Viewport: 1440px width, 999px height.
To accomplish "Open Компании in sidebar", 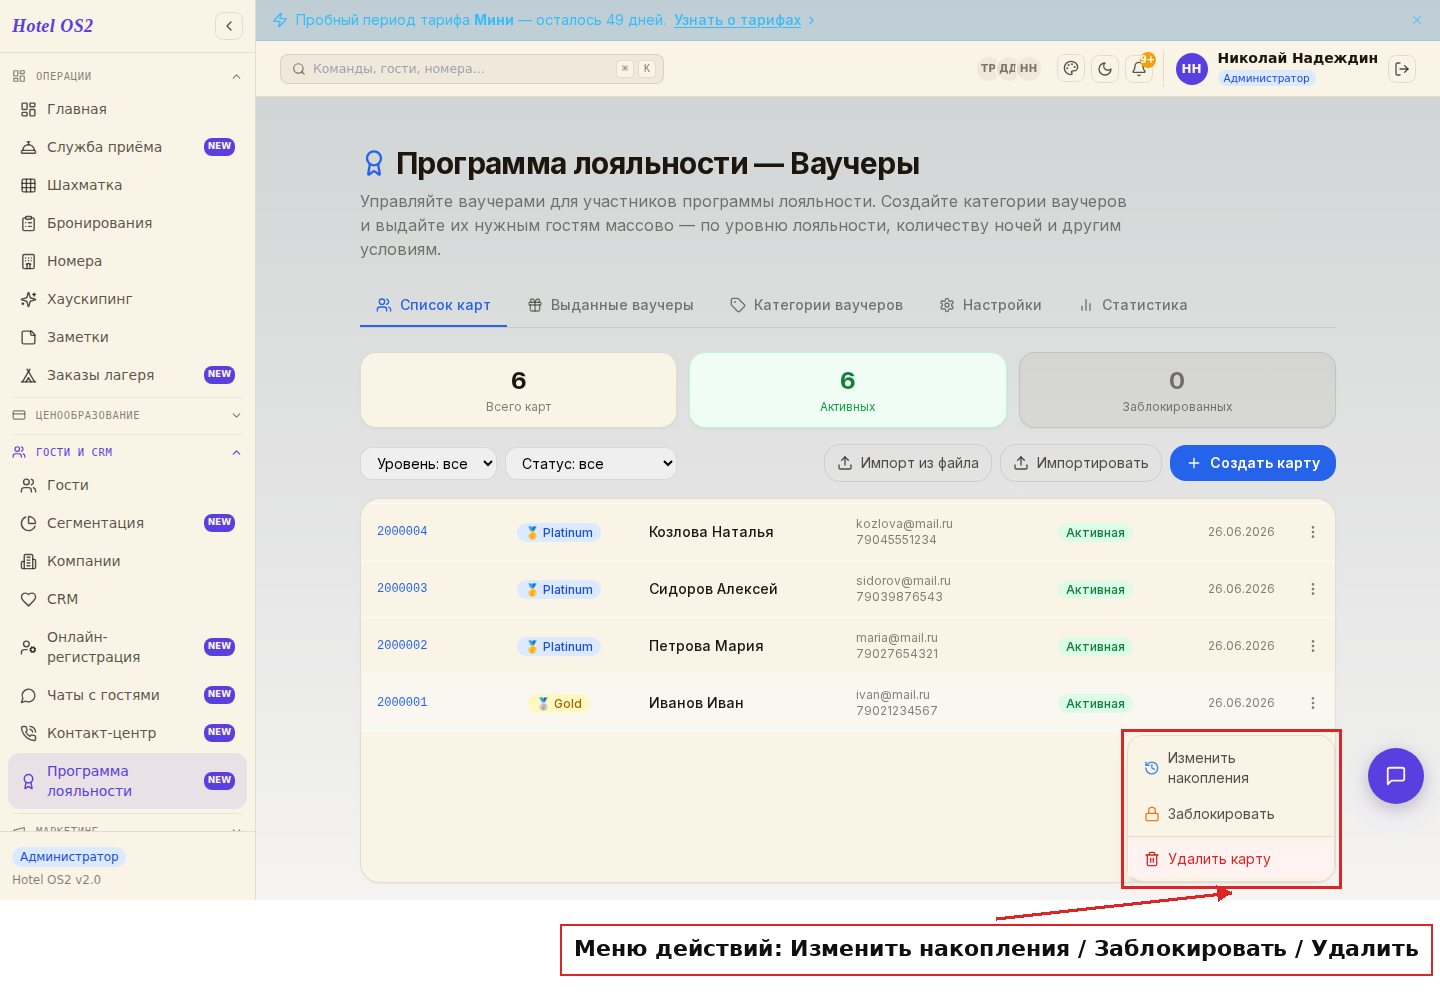I will click(x=127, y=561).
